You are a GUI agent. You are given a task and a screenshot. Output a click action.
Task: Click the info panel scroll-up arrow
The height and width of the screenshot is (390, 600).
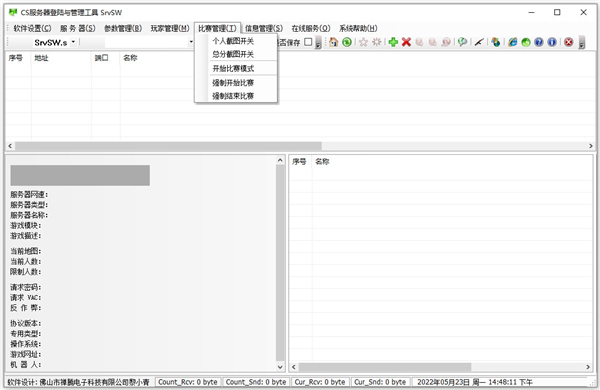point(280,160)
